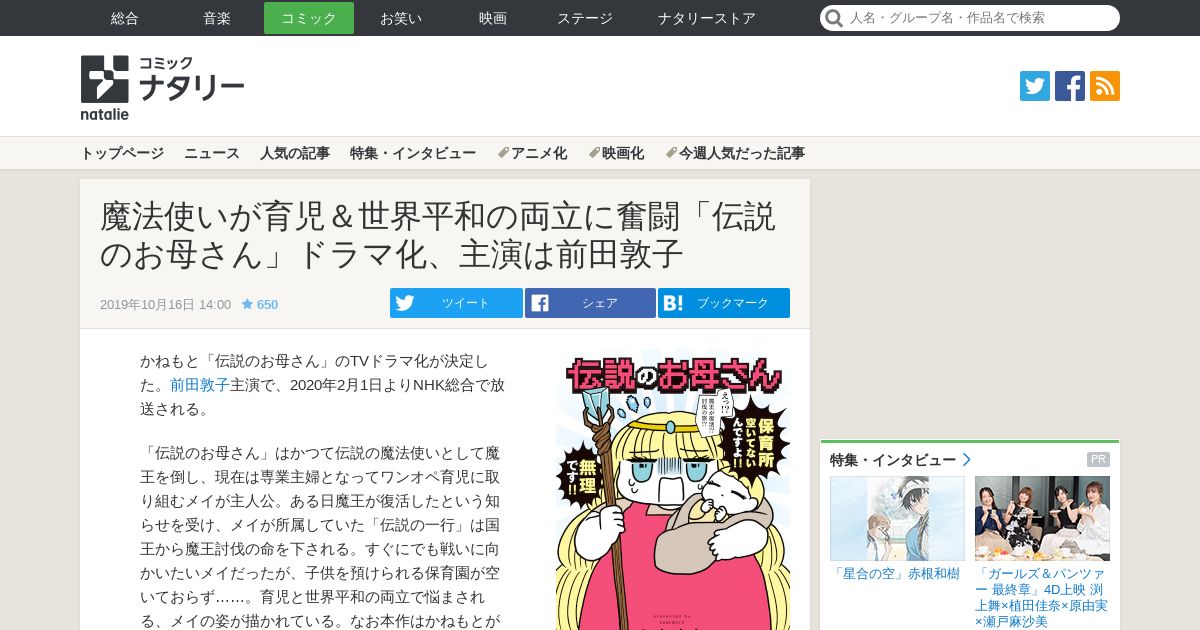Open ニュース in sub navigation
This screenshot has width=1200, height=630.
(212, 153)
